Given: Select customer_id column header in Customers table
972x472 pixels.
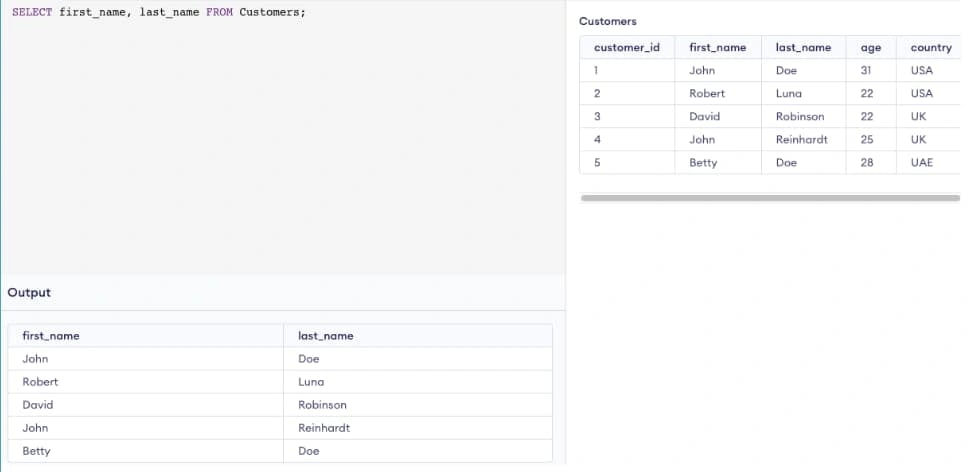Looking at the screenshot, I should pos(626,47).
